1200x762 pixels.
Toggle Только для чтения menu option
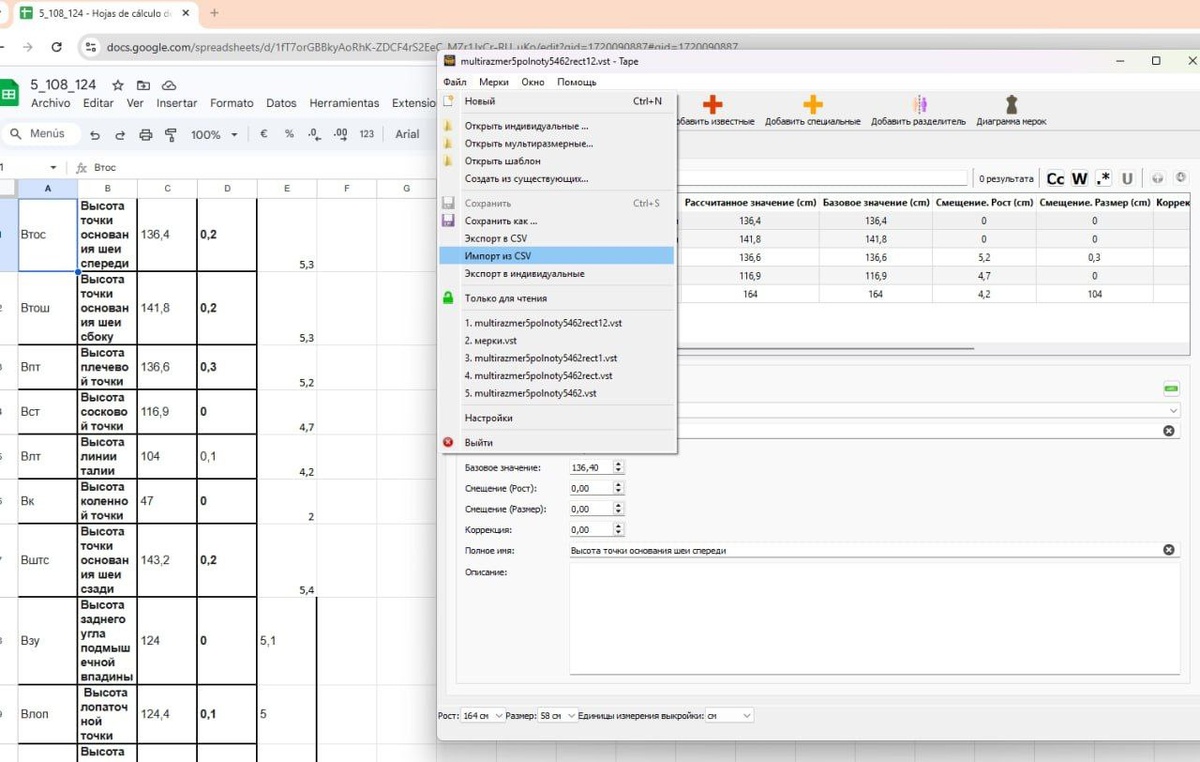pos(556,298)
